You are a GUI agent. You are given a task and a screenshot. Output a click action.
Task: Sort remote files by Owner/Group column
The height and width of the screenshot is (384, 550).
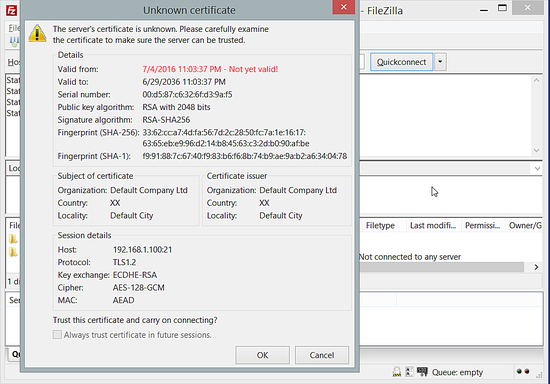coord(525,225)
